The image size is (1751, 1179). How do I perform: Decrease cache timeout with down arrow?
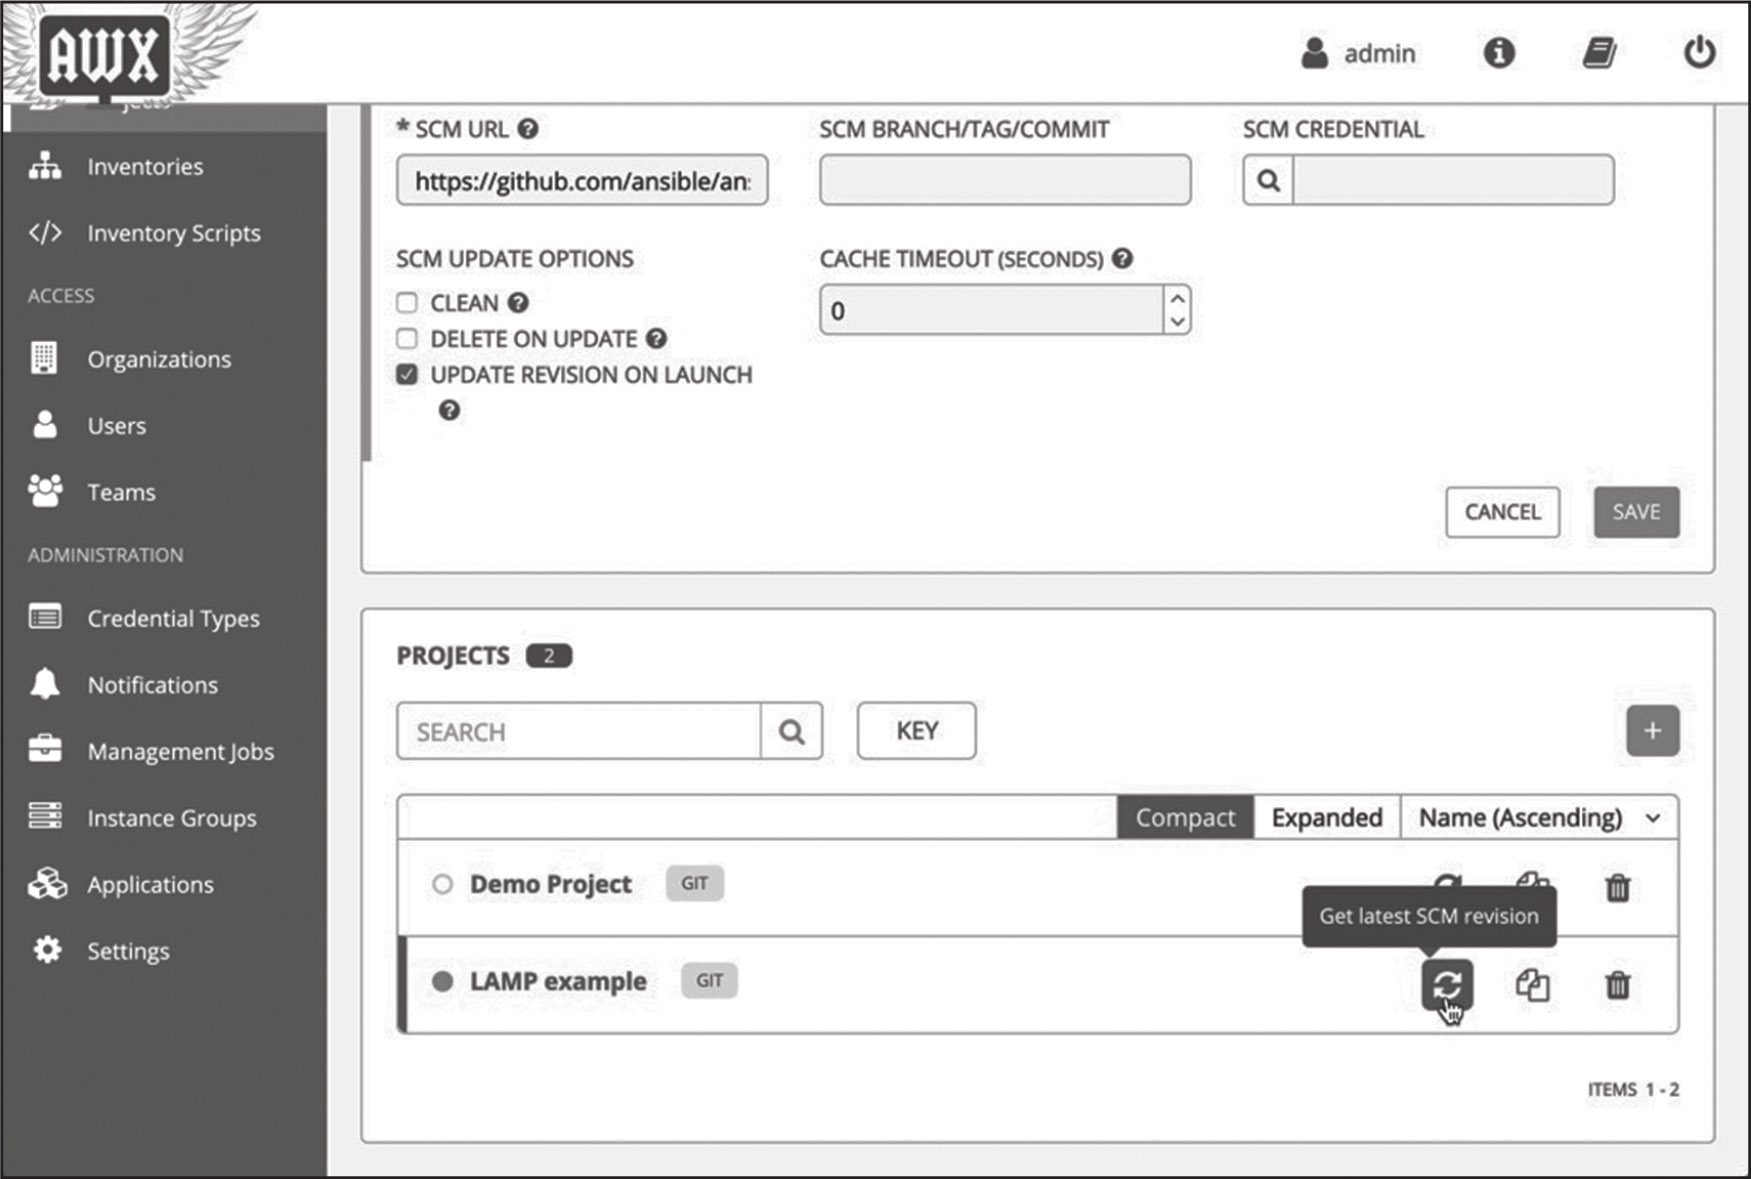pos(1177,322)
